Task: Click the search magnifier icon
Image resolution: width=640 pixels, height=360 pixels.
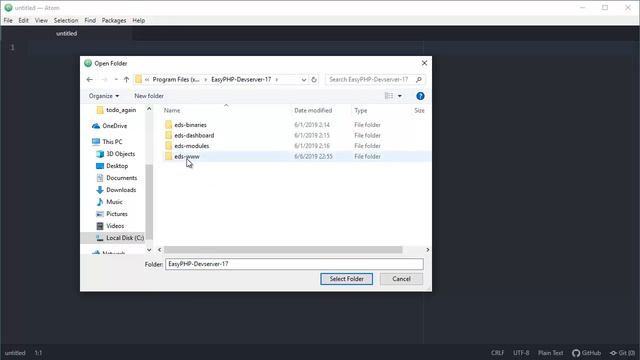Action: pos(419,80)
